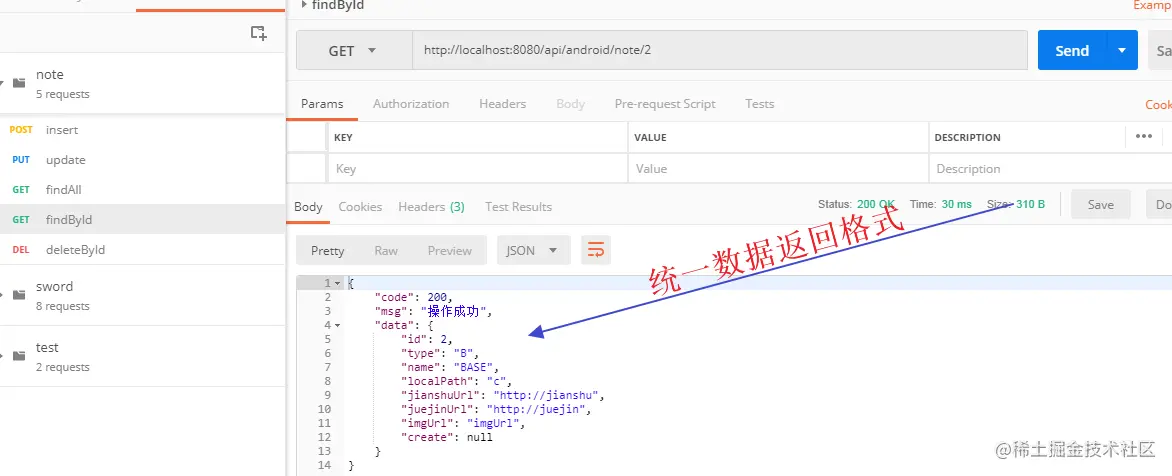This screenshot has width=1172, height=476.
Task: Open the Send button dropdown arrow
Action: [1122, 51]
